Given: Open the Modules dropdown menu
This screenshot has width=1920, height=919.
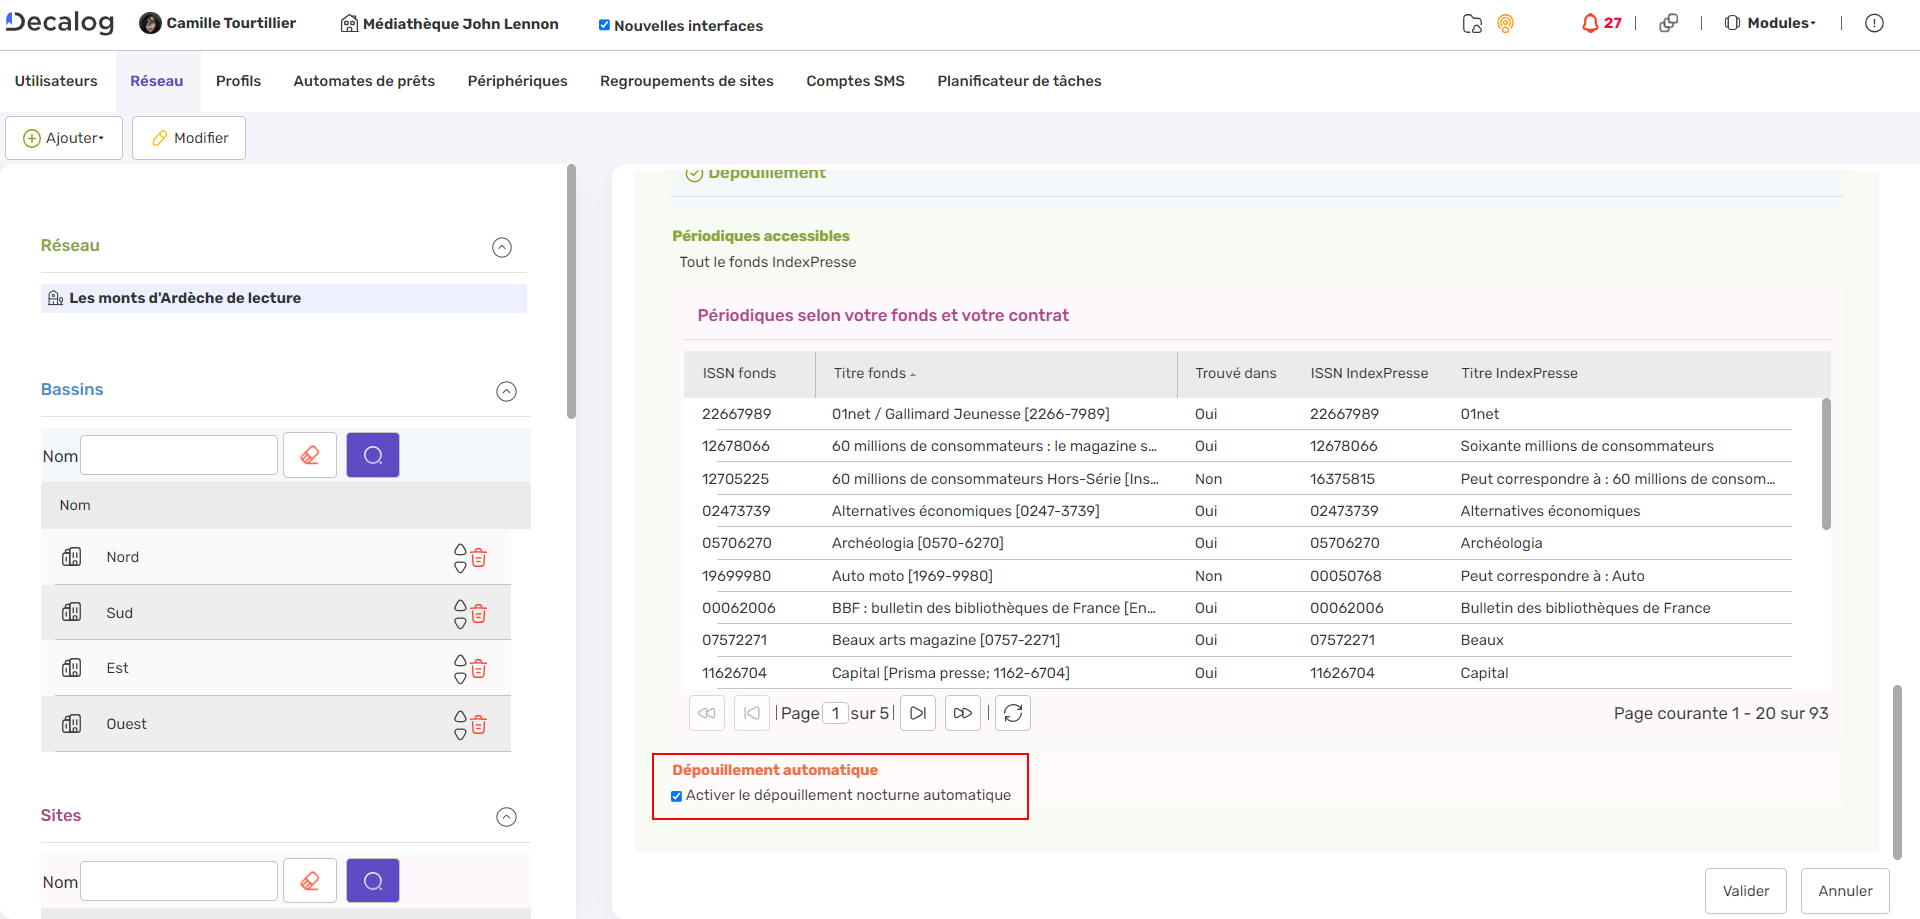Looking at the screenshot, I should (x=1770, y=23).
